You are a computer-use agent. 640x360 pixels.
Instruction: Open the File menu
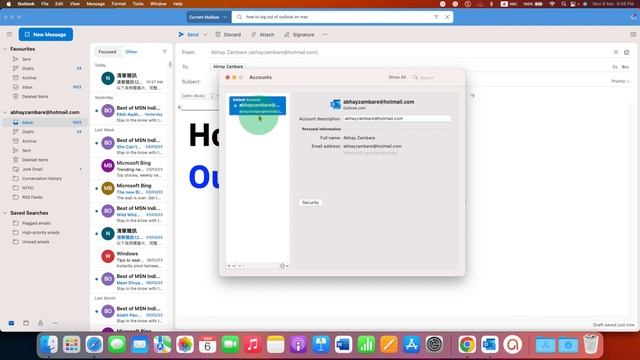click(x=45, y=4)
